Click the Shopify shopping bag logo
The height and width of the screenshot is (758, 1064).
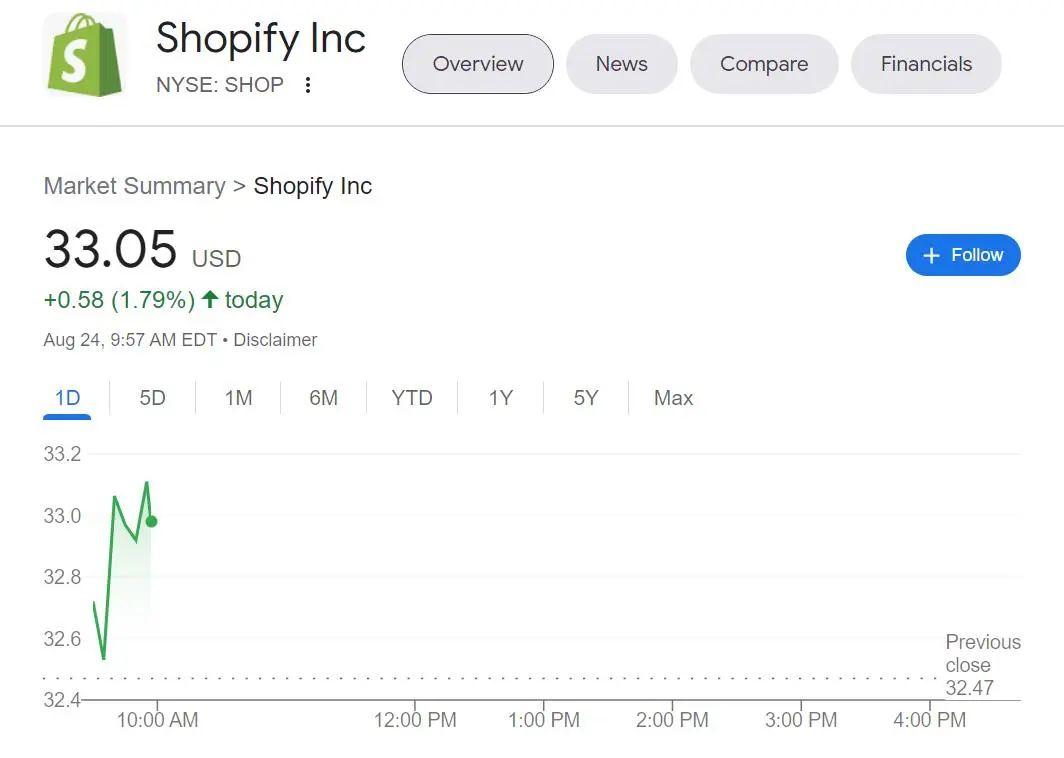click(84, 55)
